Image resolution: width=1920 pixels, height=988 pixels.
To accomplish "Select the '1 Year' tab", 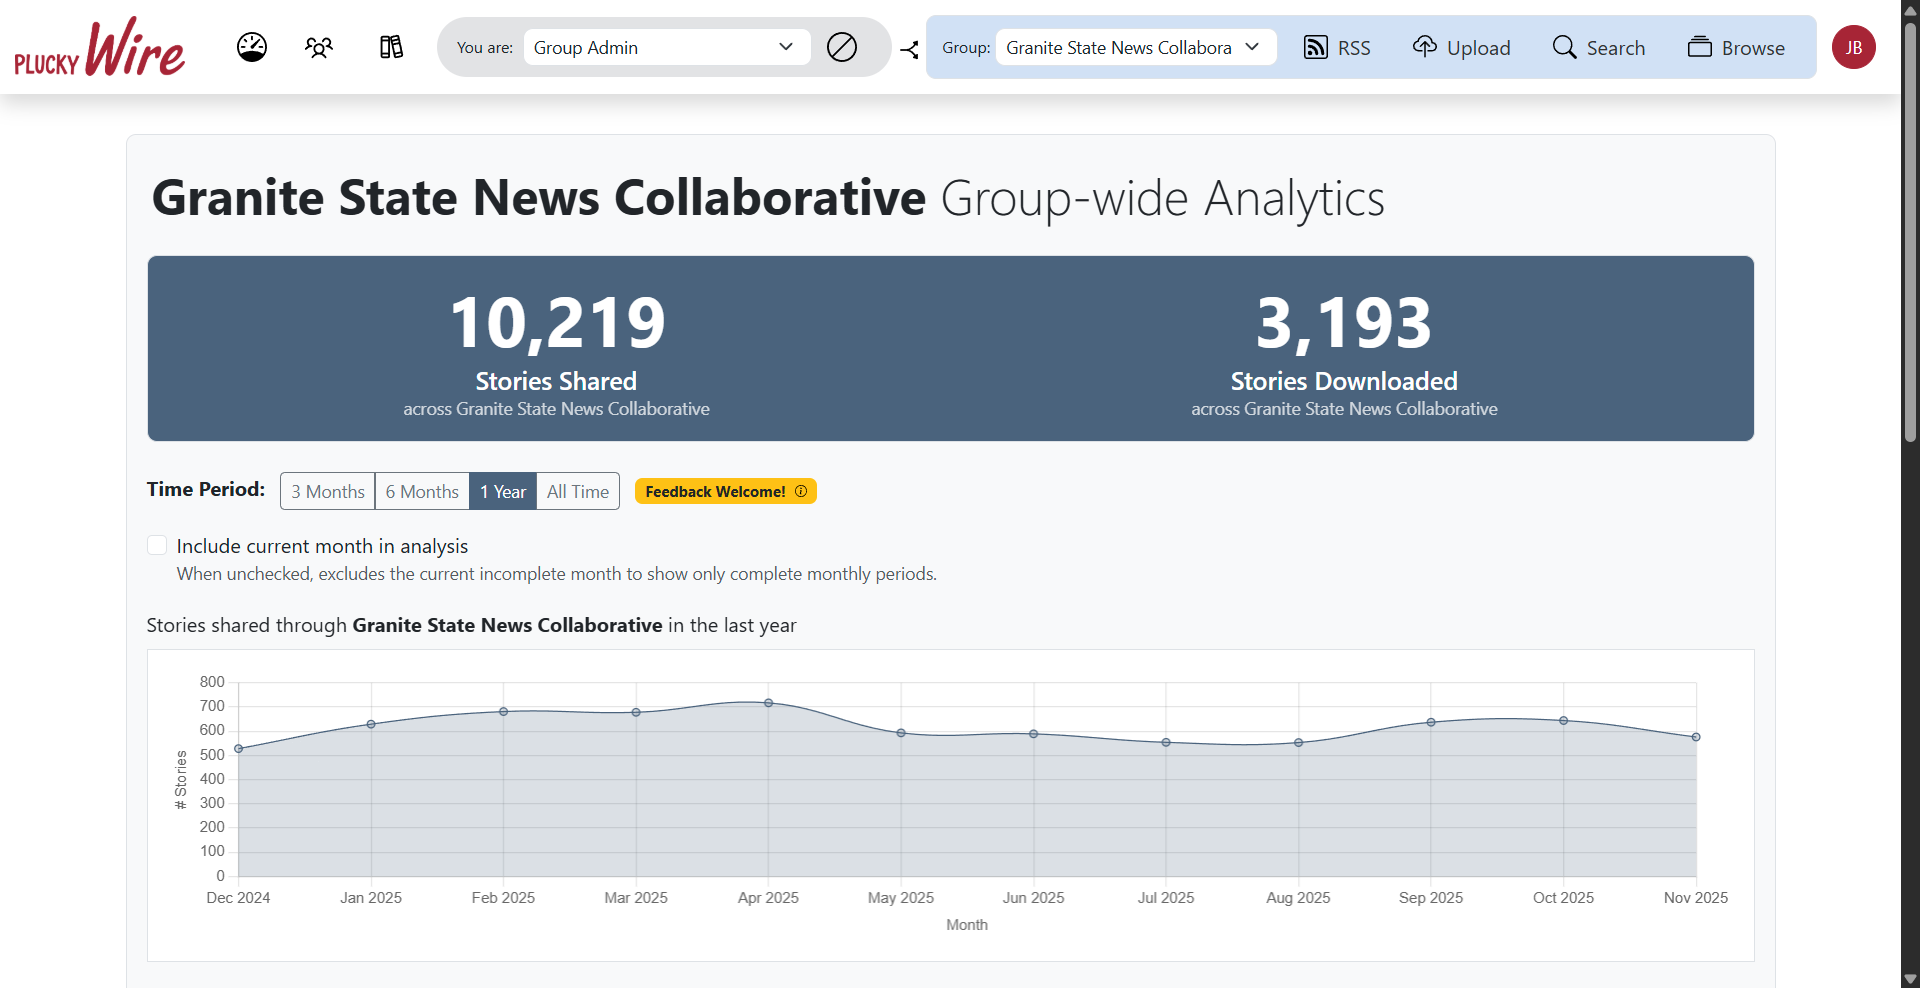I will tap(502, 491).
